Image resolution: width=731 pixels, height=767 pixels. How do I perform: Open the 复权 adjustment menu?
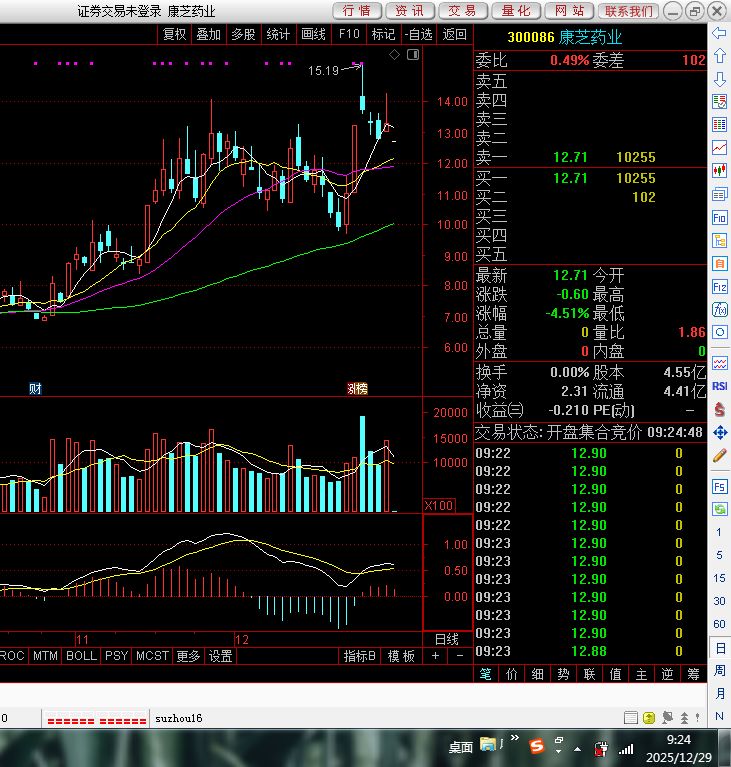click(174, 34)
